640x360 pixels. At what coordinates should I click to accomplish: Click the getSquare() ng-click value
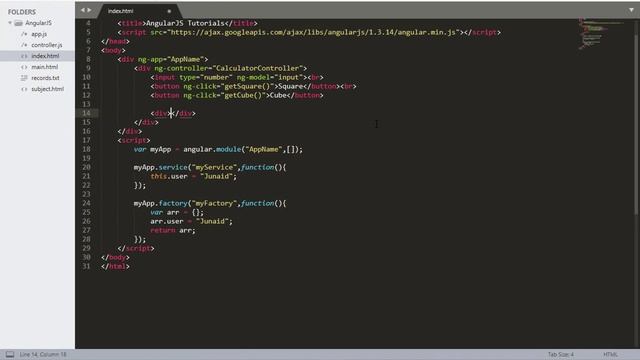tap(247, 86)
